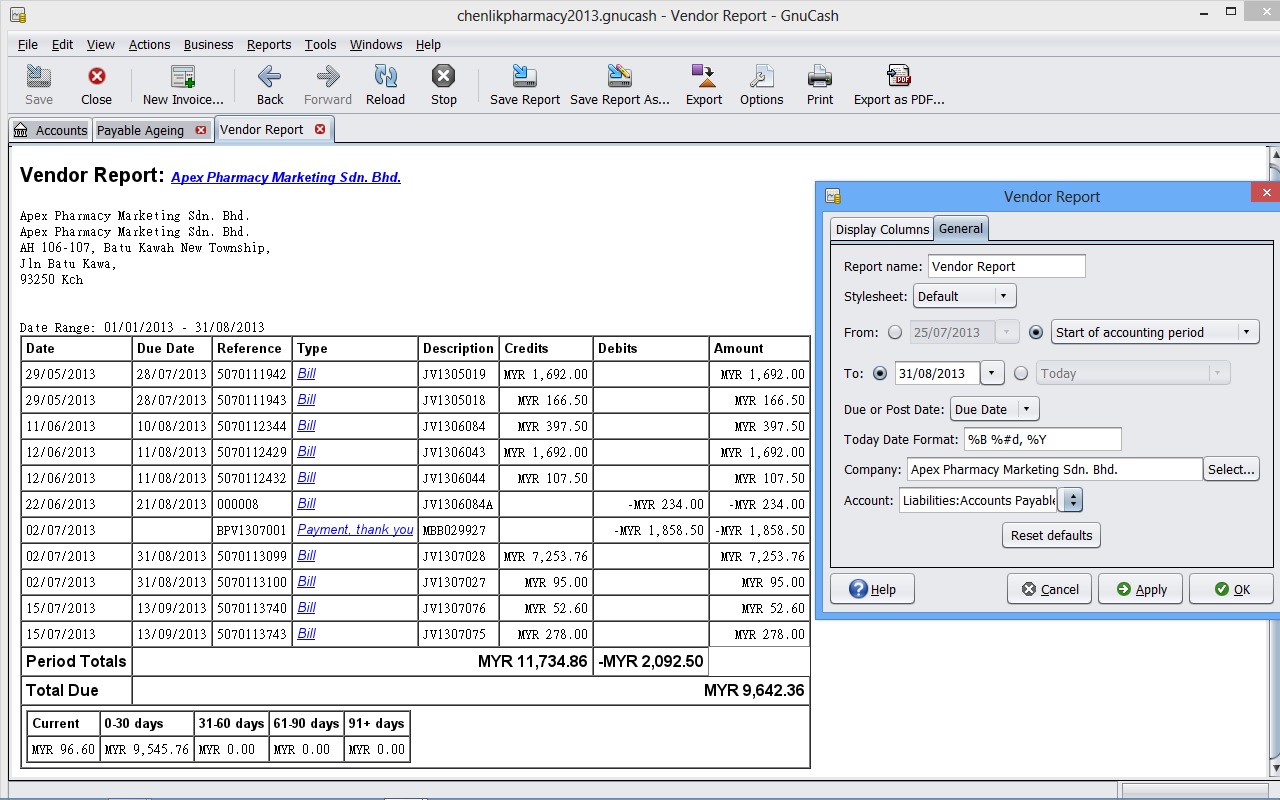The image size is (1280, 800).
Task: Select From relative-period radio button
Action: [x=1036, y=332]
